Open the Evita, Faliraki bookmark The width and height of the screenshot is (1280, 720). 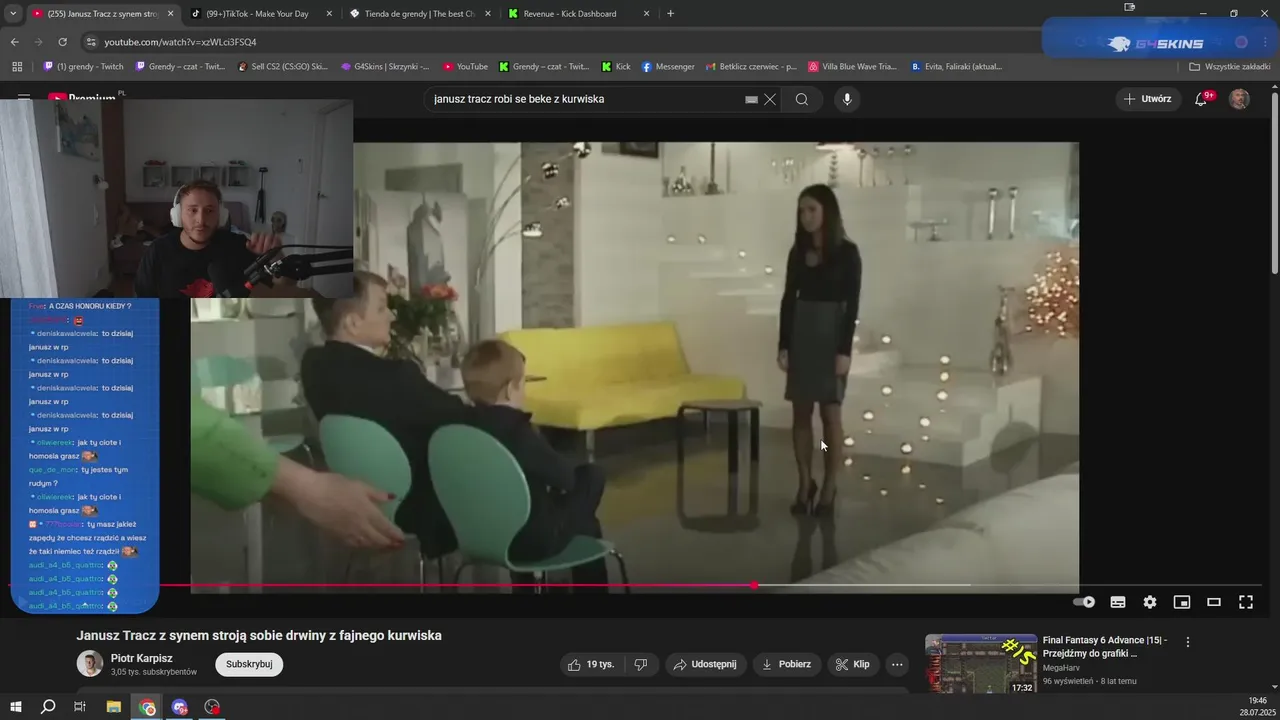[956, 67]
